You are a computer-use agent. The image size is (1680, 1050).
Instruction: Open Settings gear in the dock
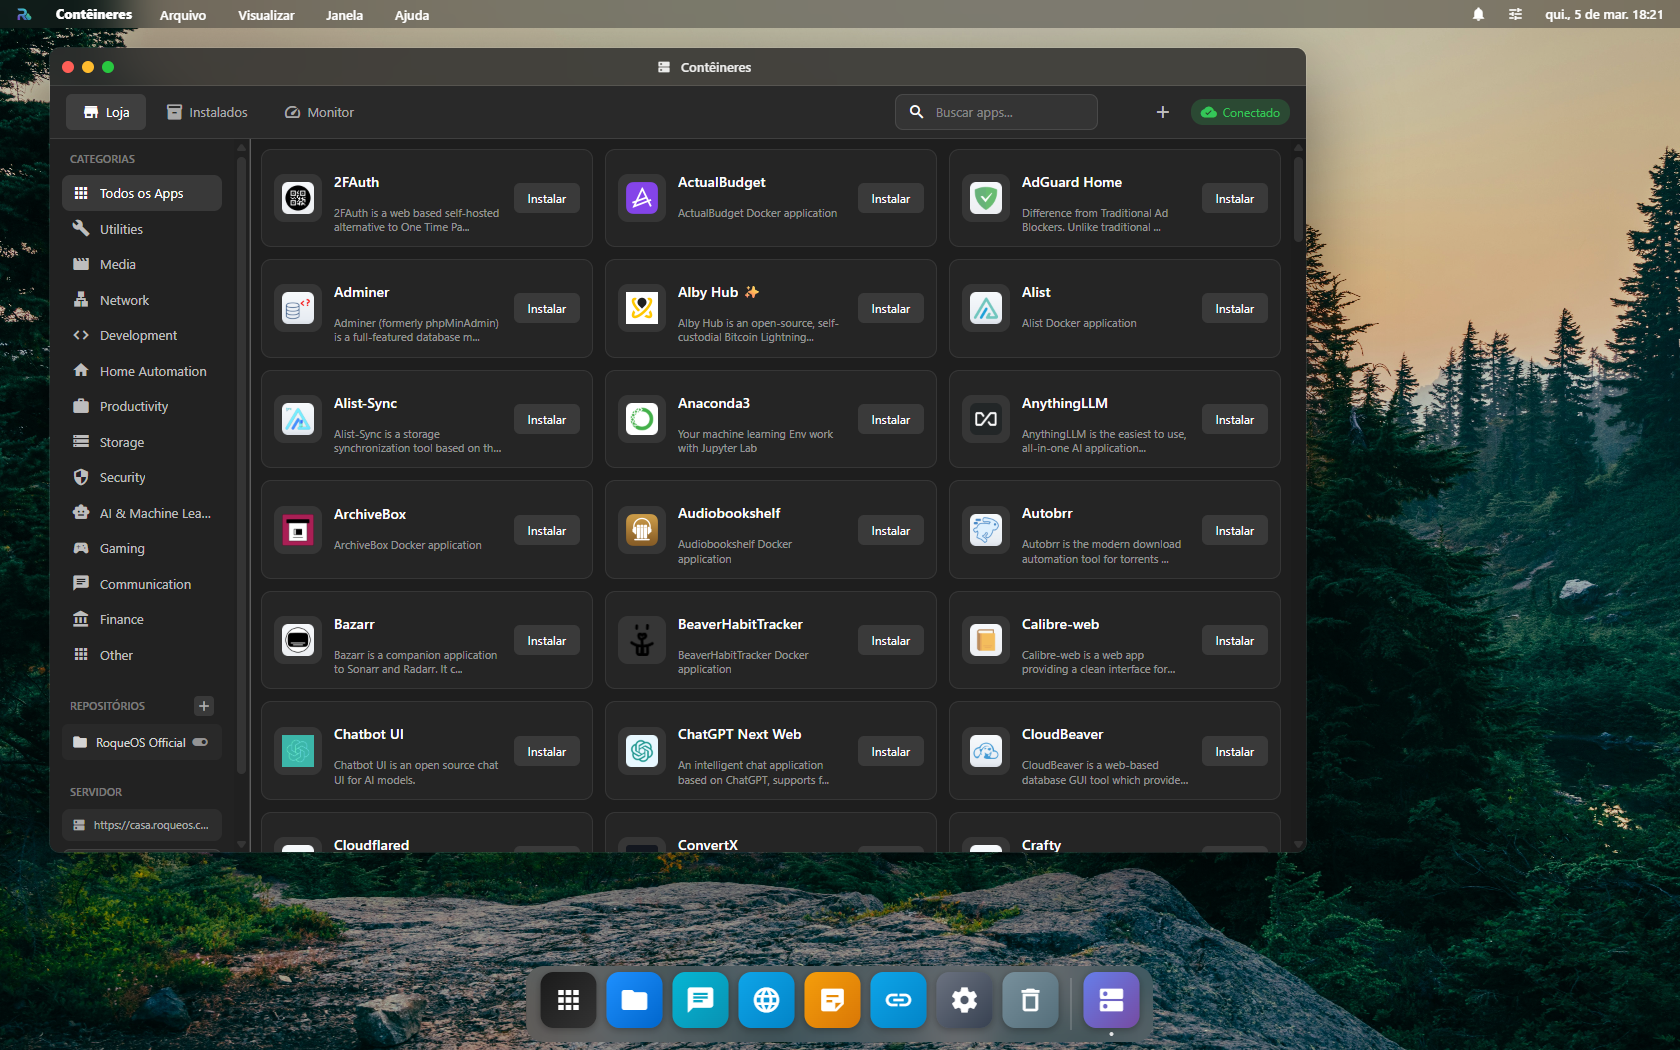(x=964, y=1000)
